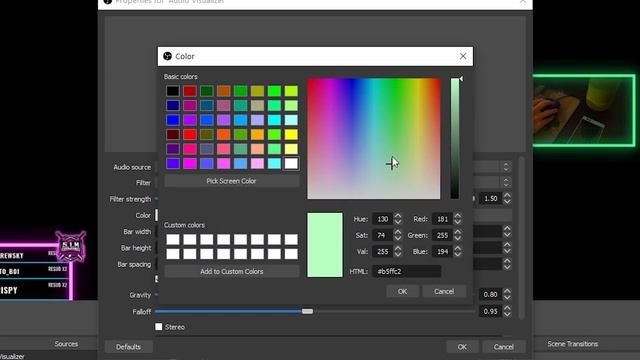Click the OBS logo in Color title bar
Viewport: 640px width, 360px height.
tap(167, 56)
